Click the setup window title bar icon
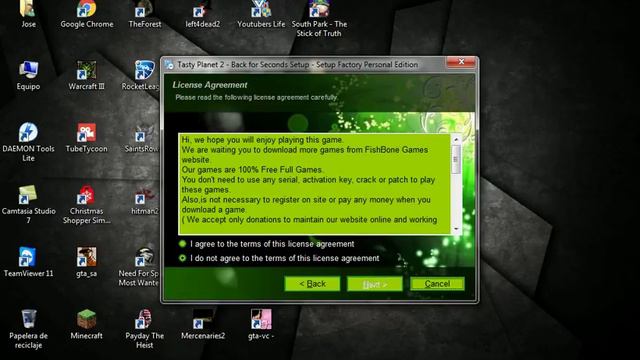The image size is (640, 360). (x=169, y=64)
